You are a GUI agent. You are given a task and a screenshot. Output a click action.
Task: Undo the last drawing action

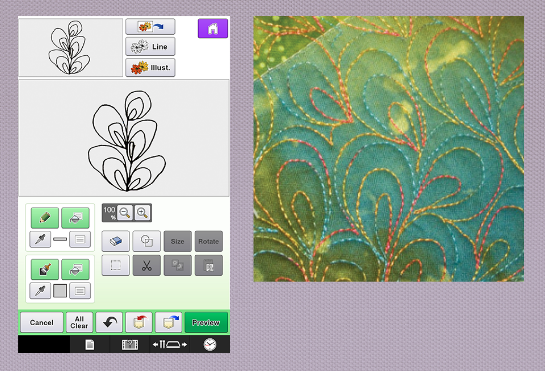tap(109, 322)
